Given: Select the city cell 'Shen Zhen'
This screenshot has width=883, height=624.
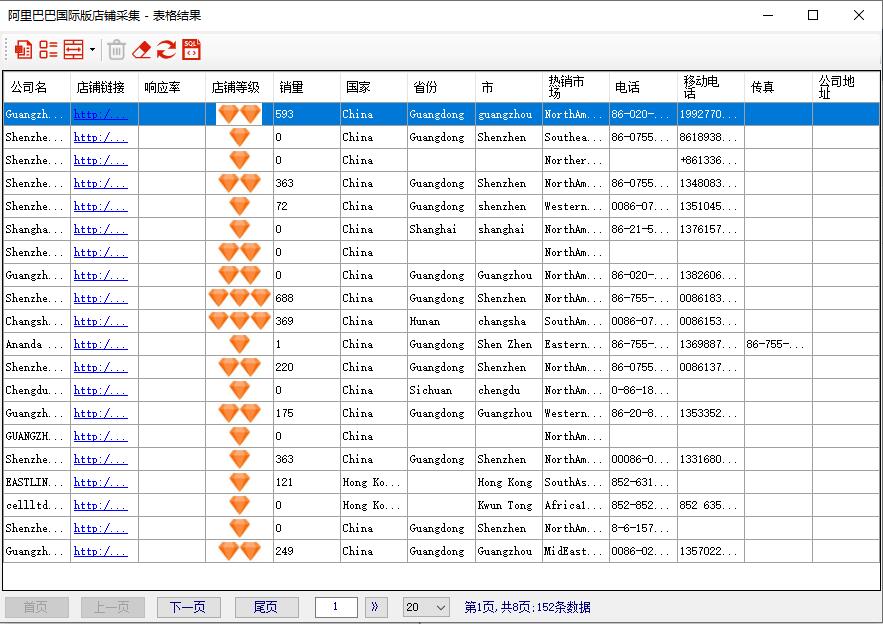Looking at the screenshot, I should [509, 344].
